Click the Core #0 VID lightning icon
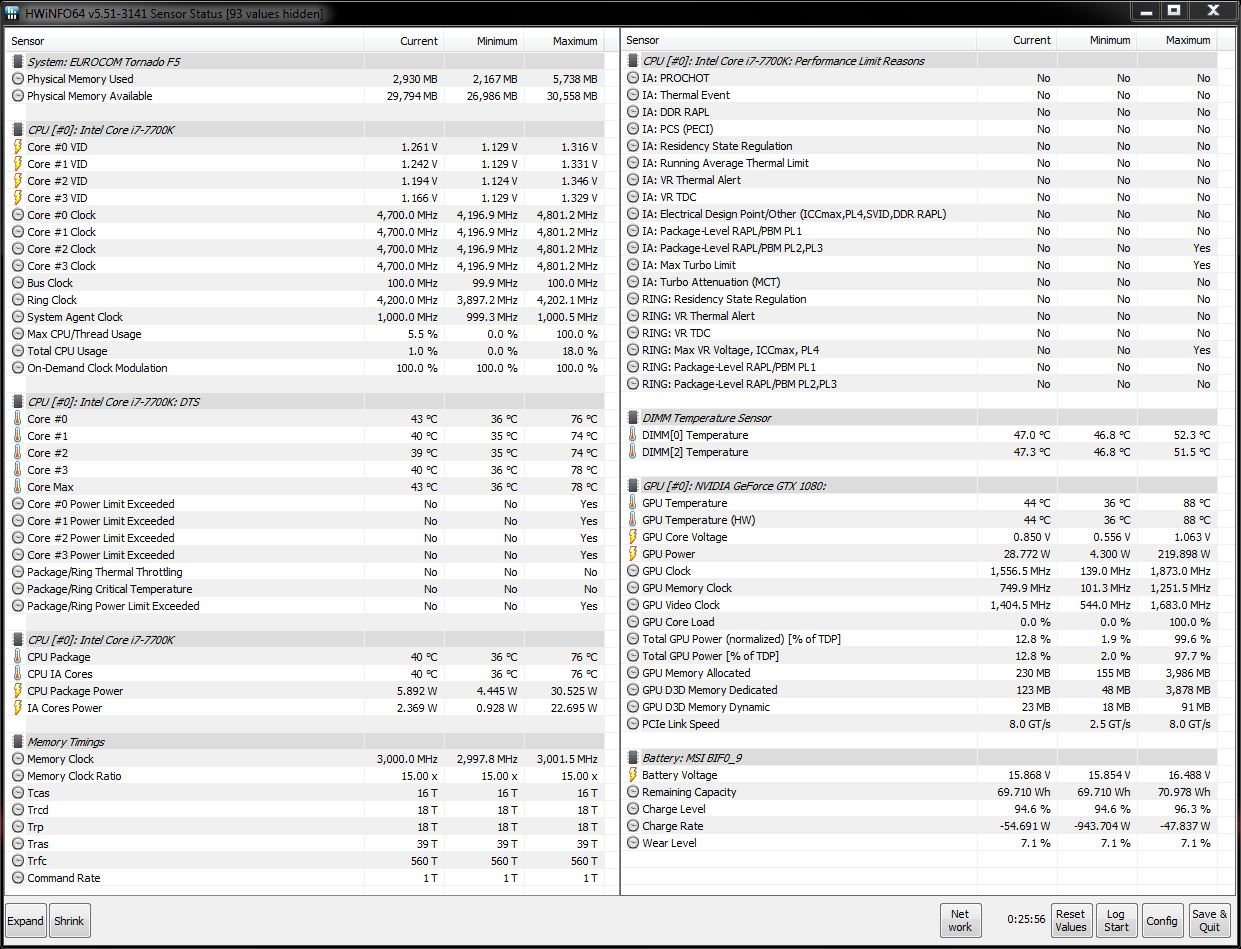 [18, 147]
